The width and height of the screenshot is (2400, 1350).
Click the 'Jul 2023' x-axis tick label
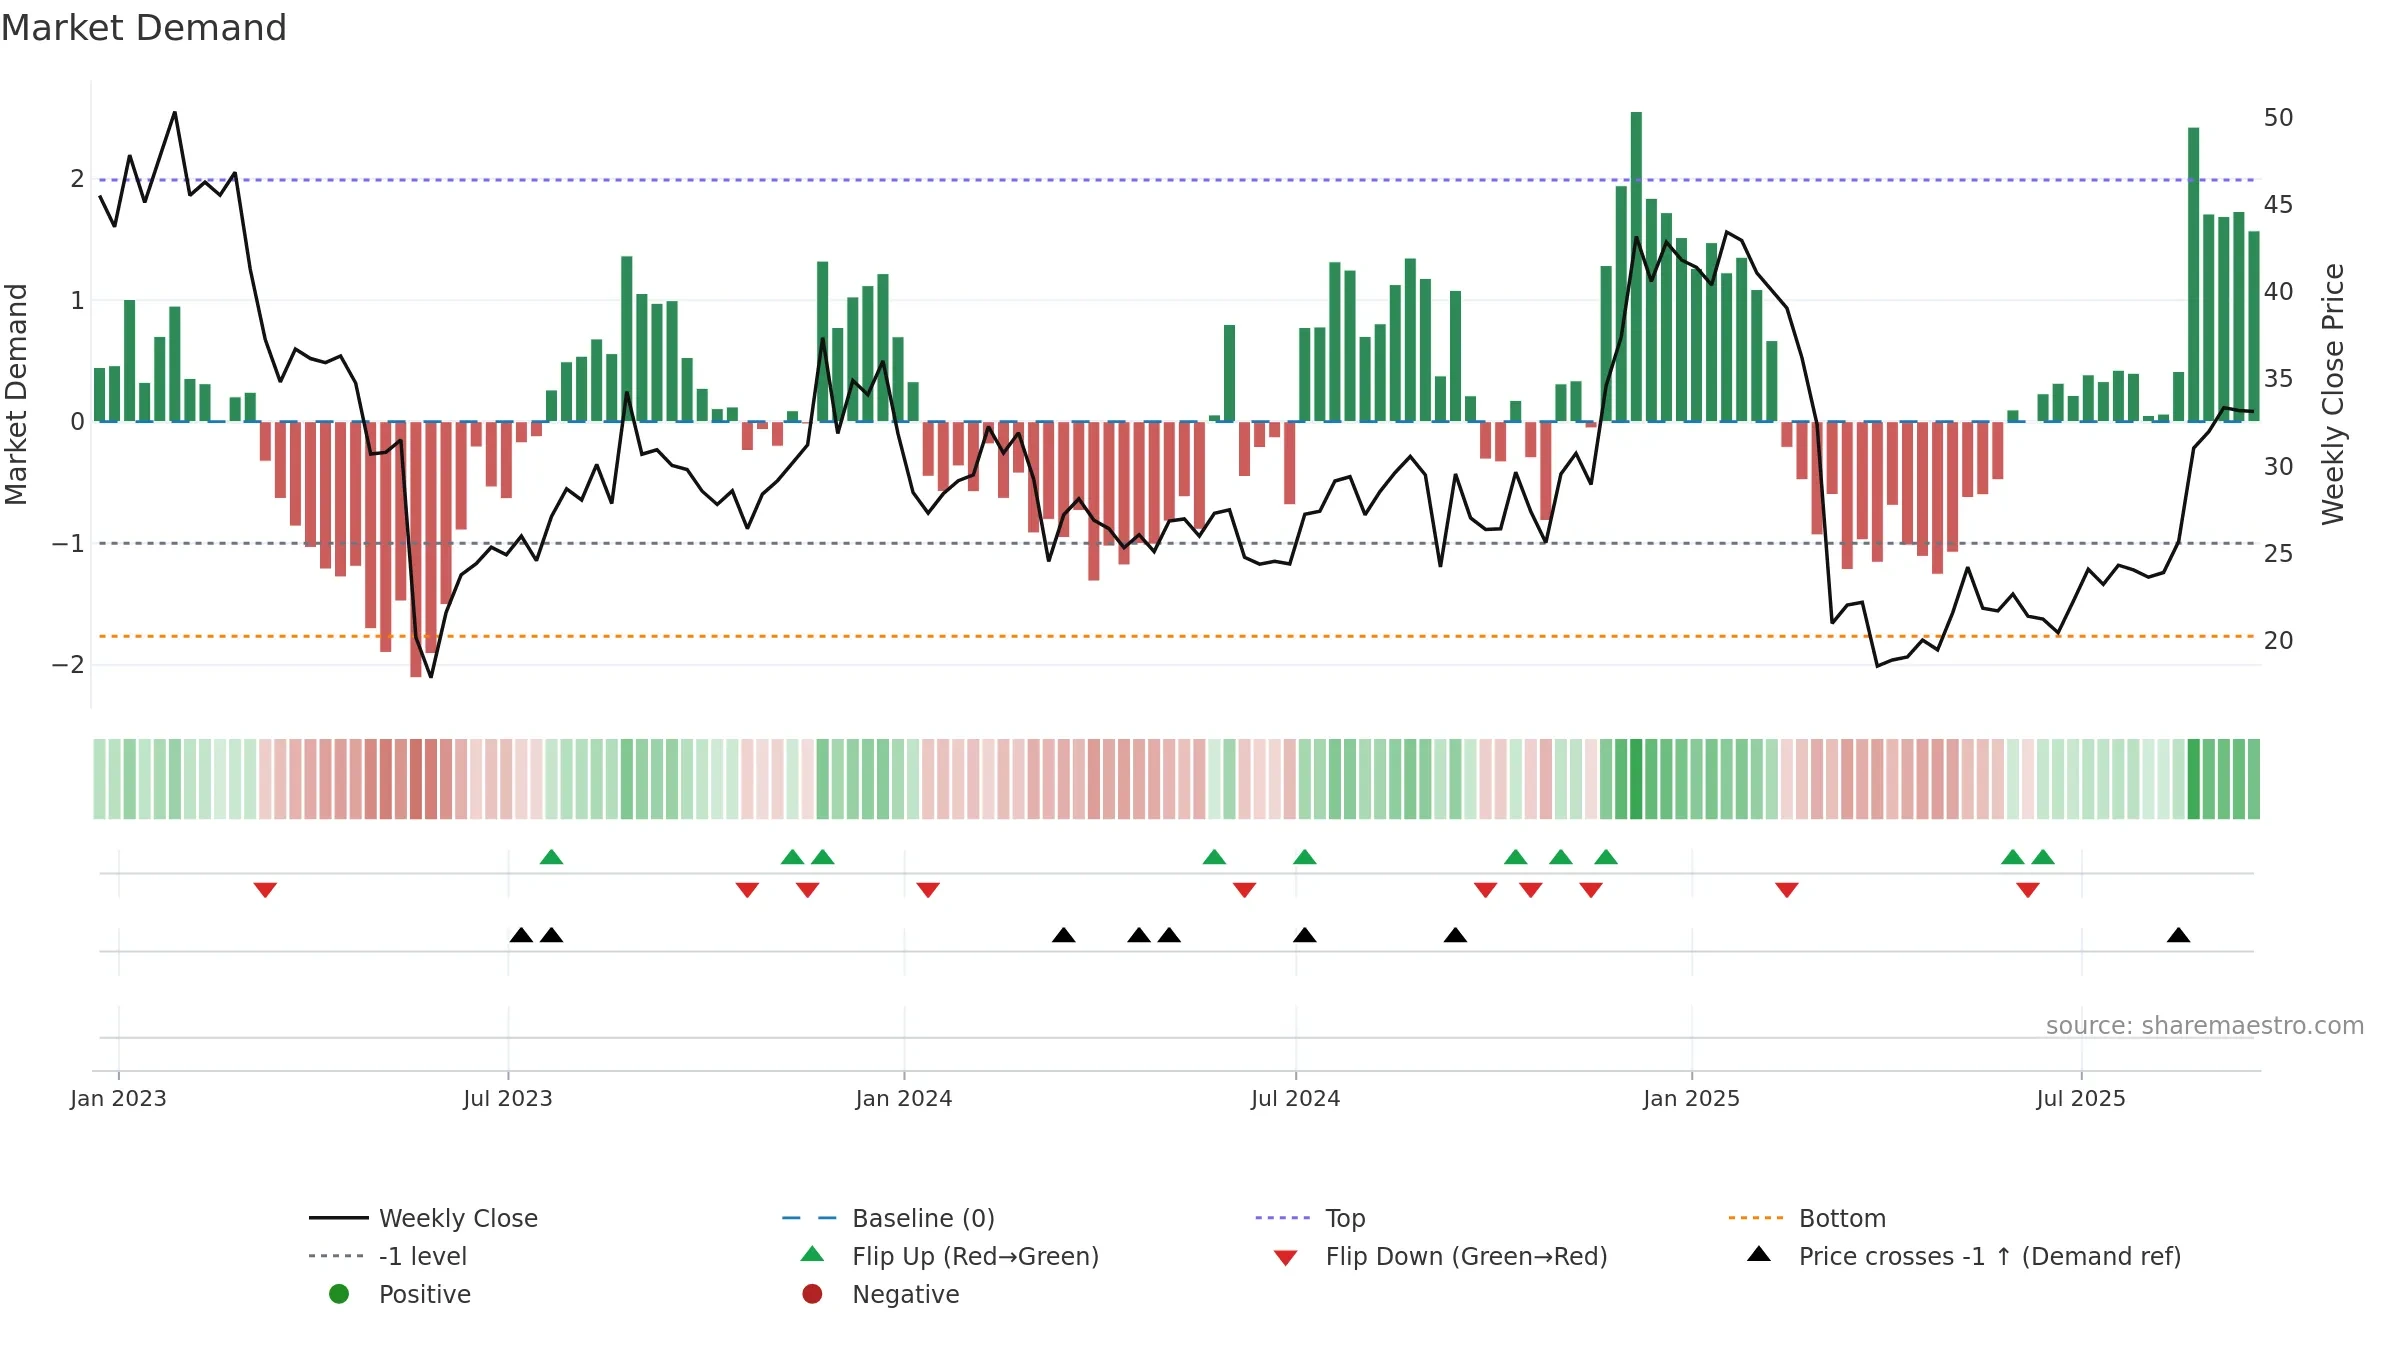tap(508, 1098)
